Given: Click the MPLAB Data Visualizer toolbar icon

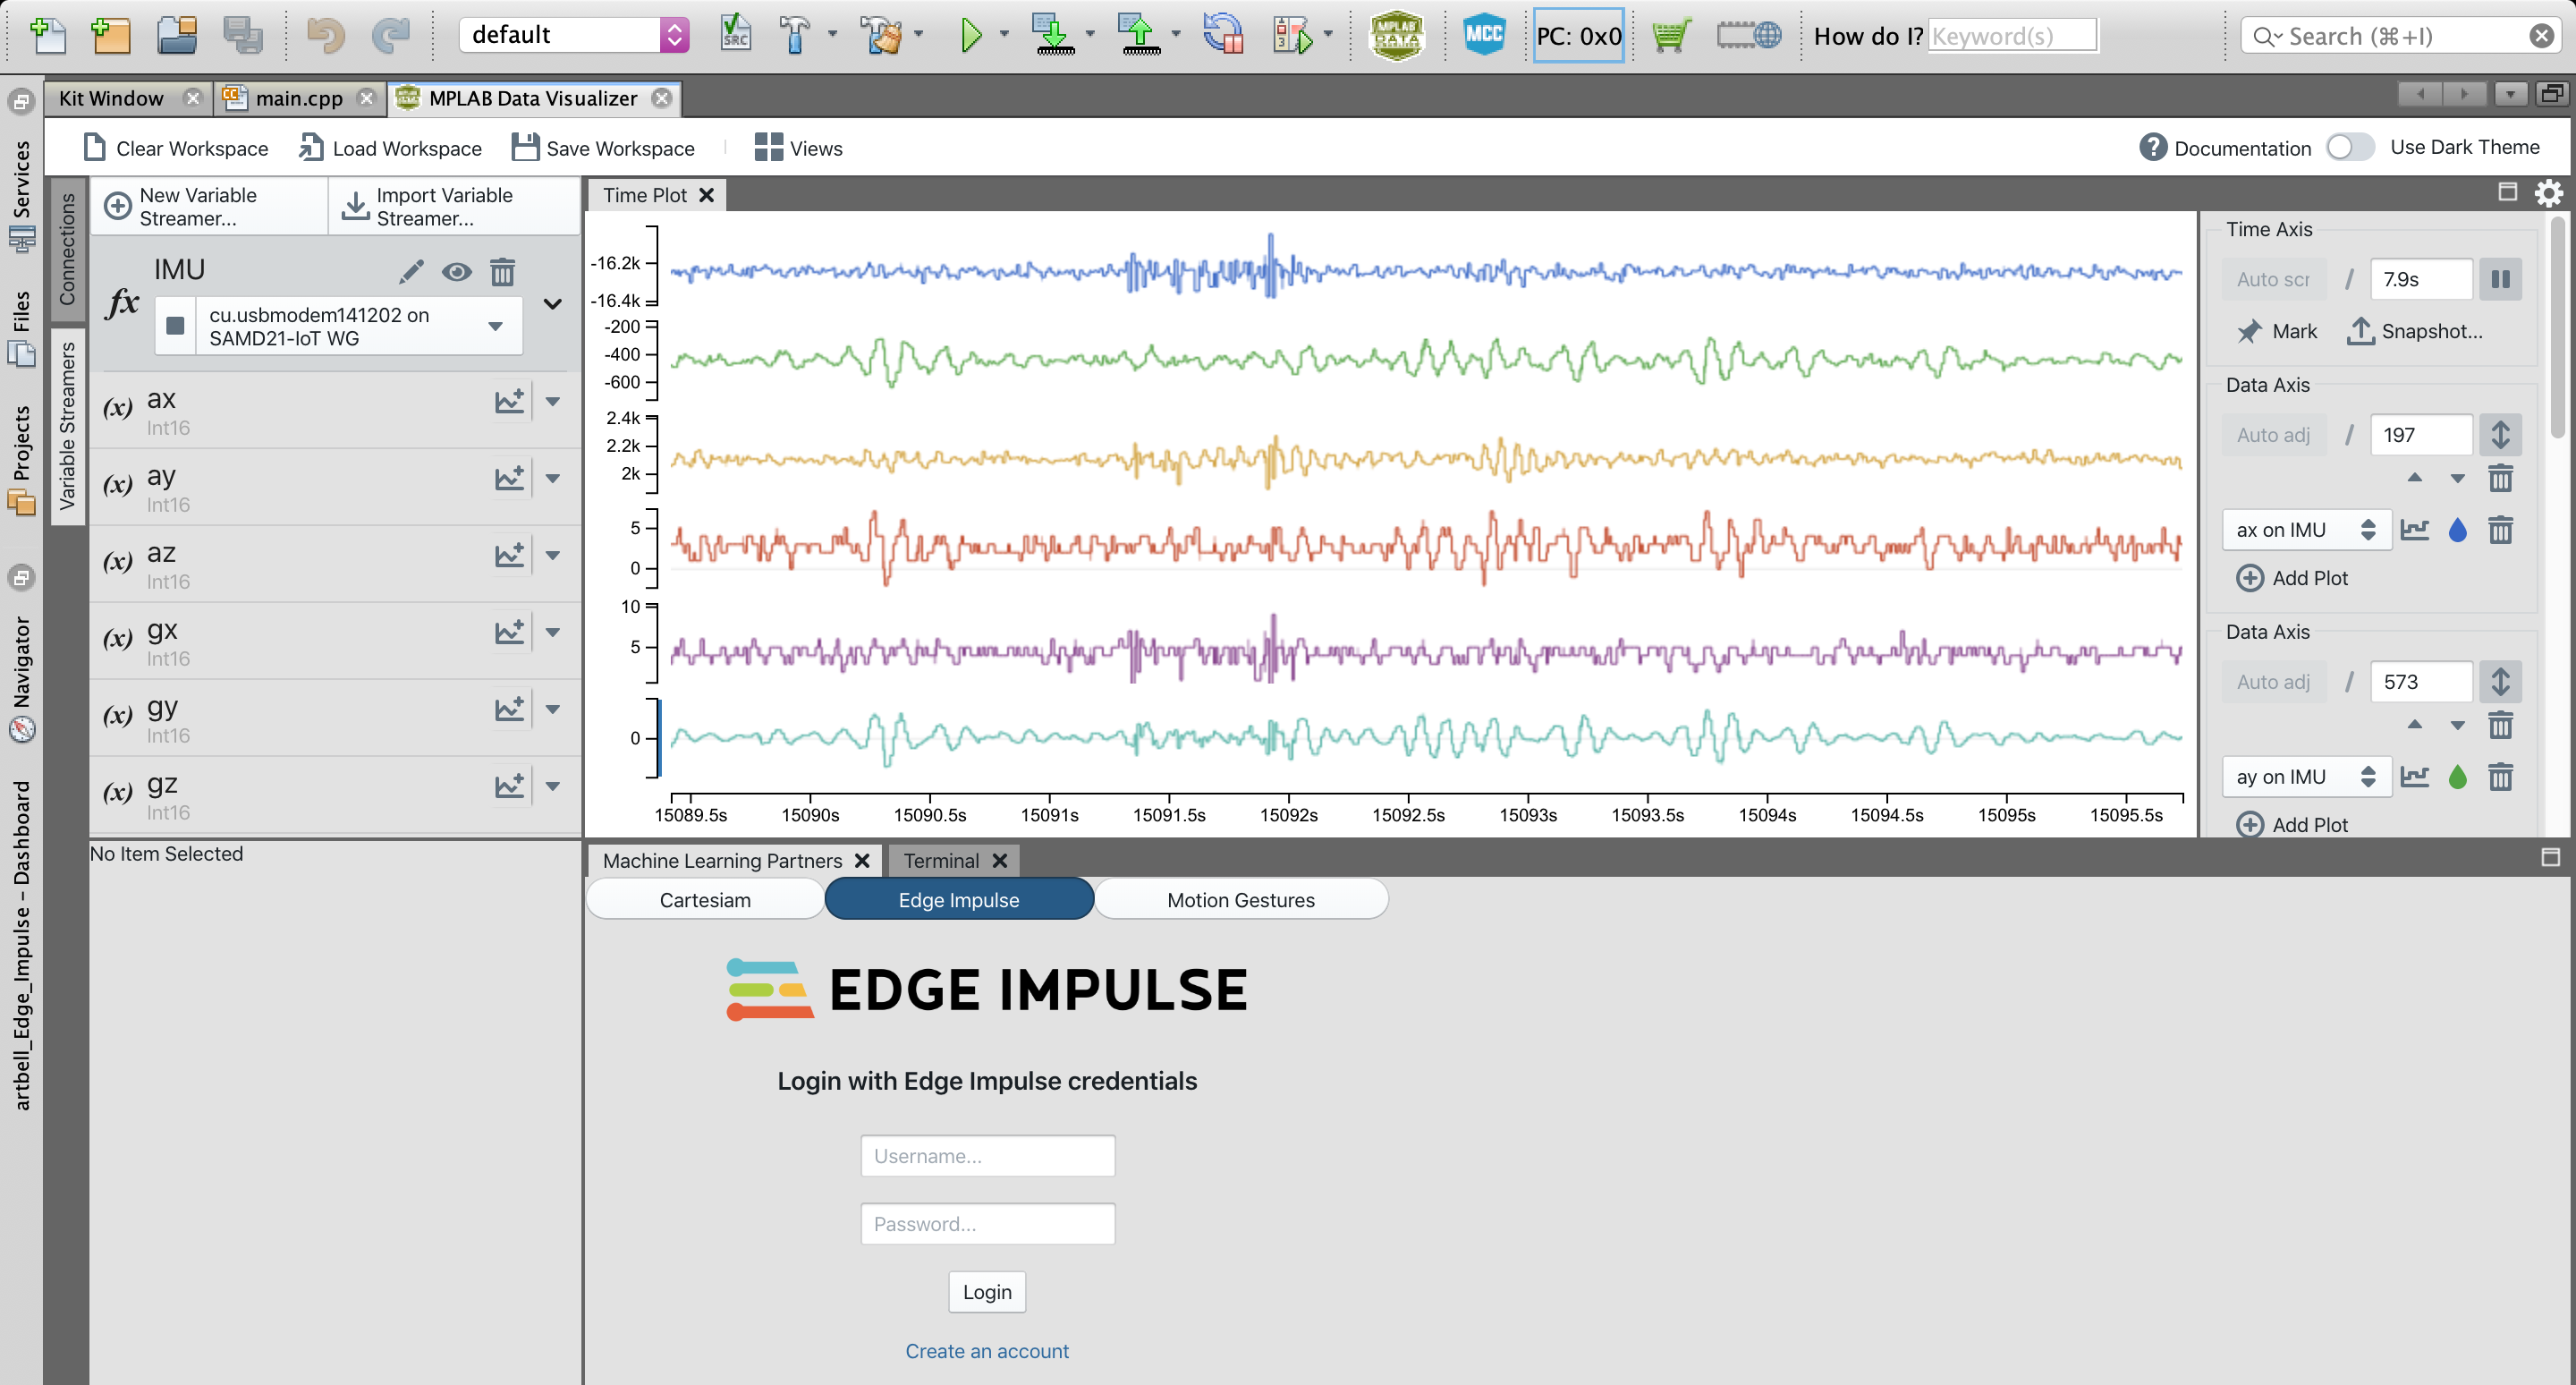Looking at the screenshot, I should [x=1396, y=36].
